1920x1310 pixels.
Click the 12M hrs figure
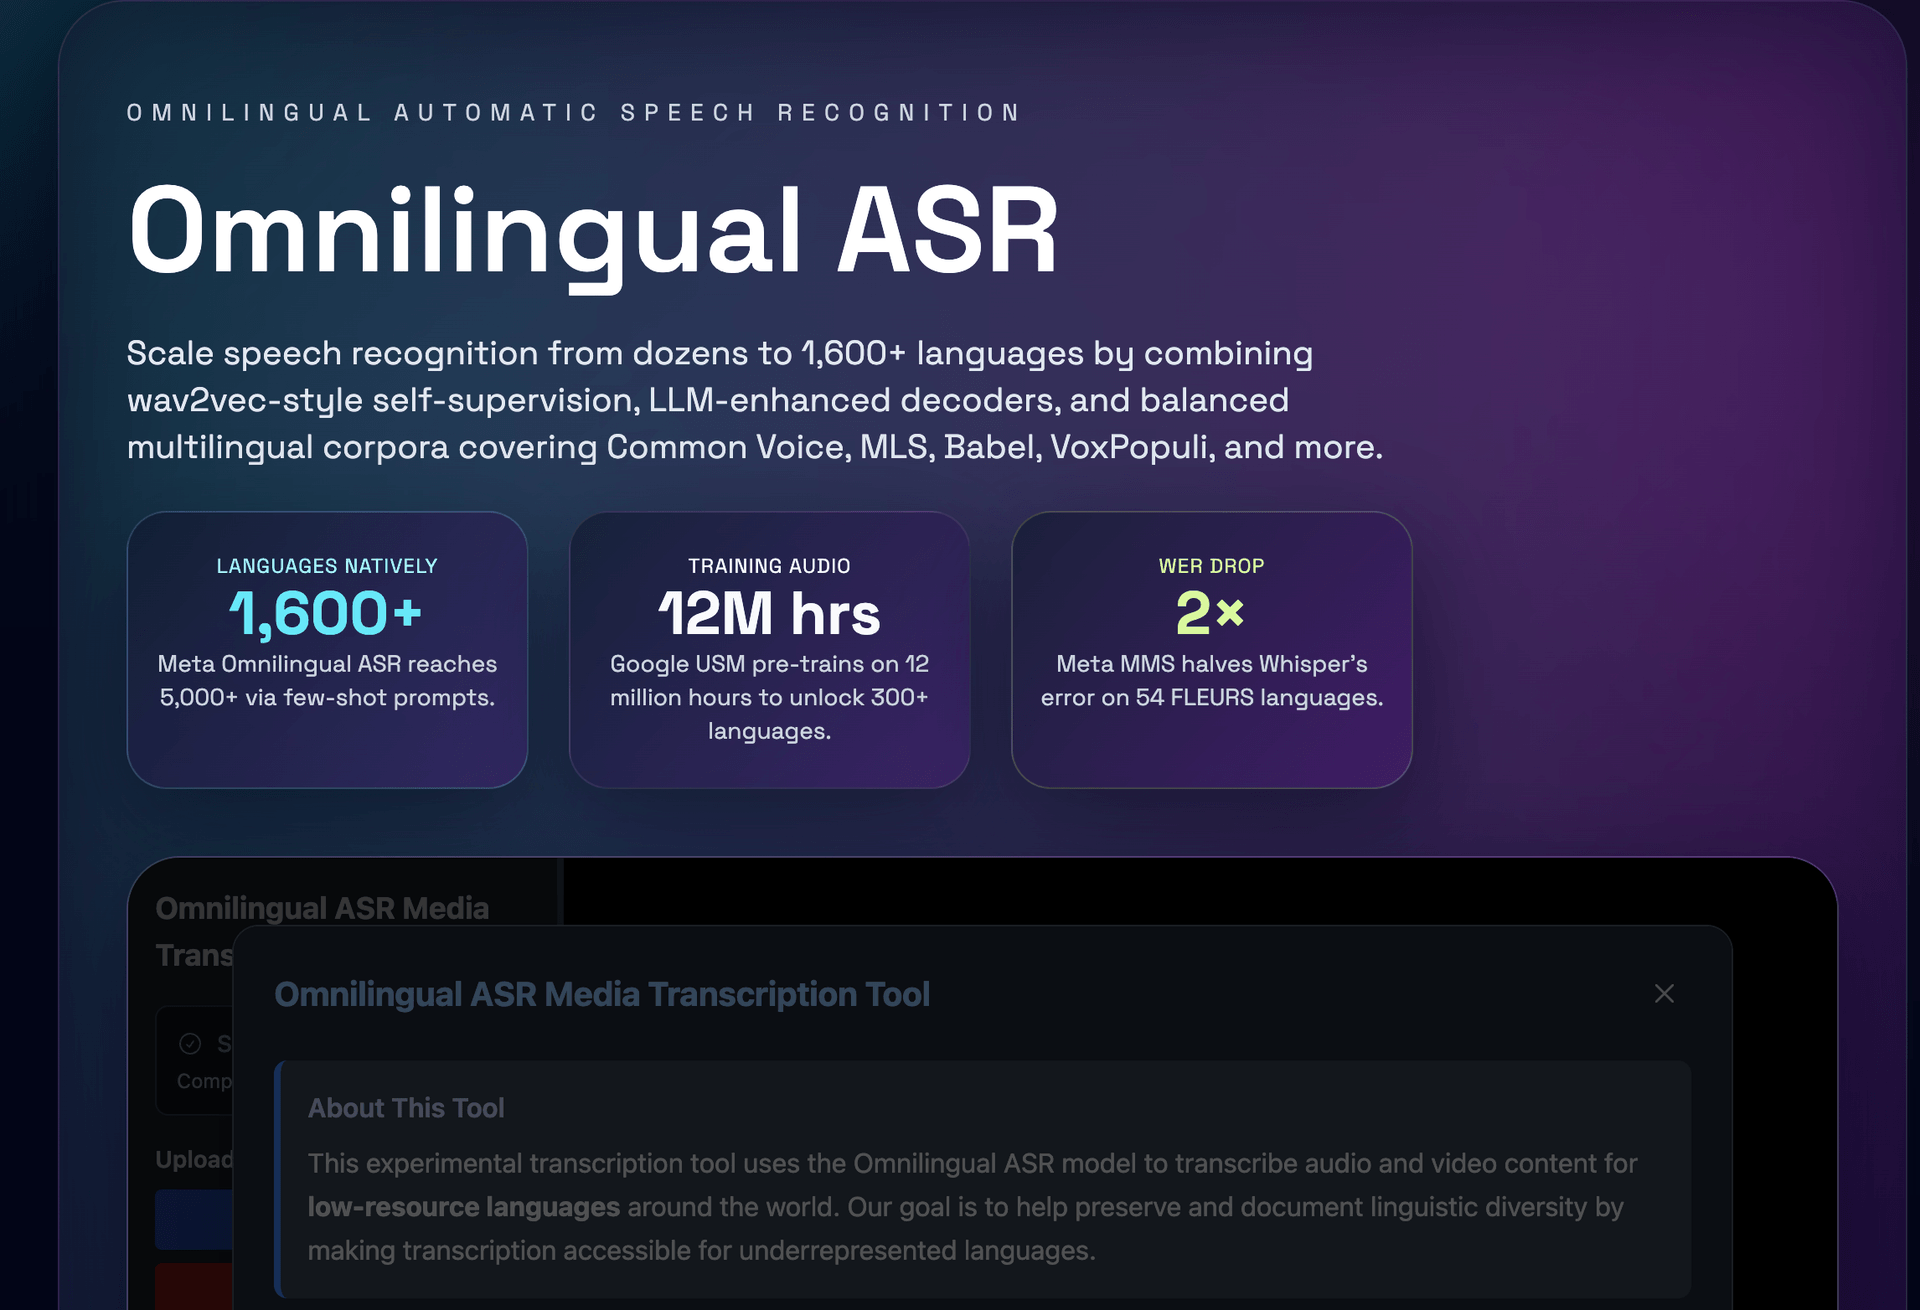click(769, 613)
